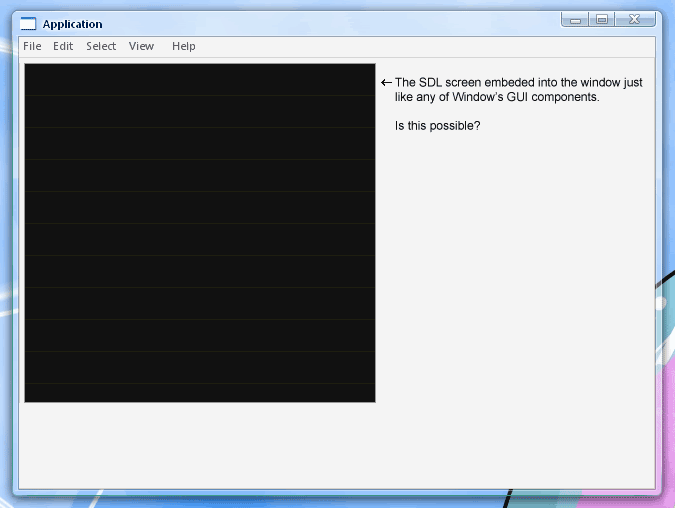This screenshot has width=675, height=508.
Task: Maximize the Application window
Action: [602, 19]
